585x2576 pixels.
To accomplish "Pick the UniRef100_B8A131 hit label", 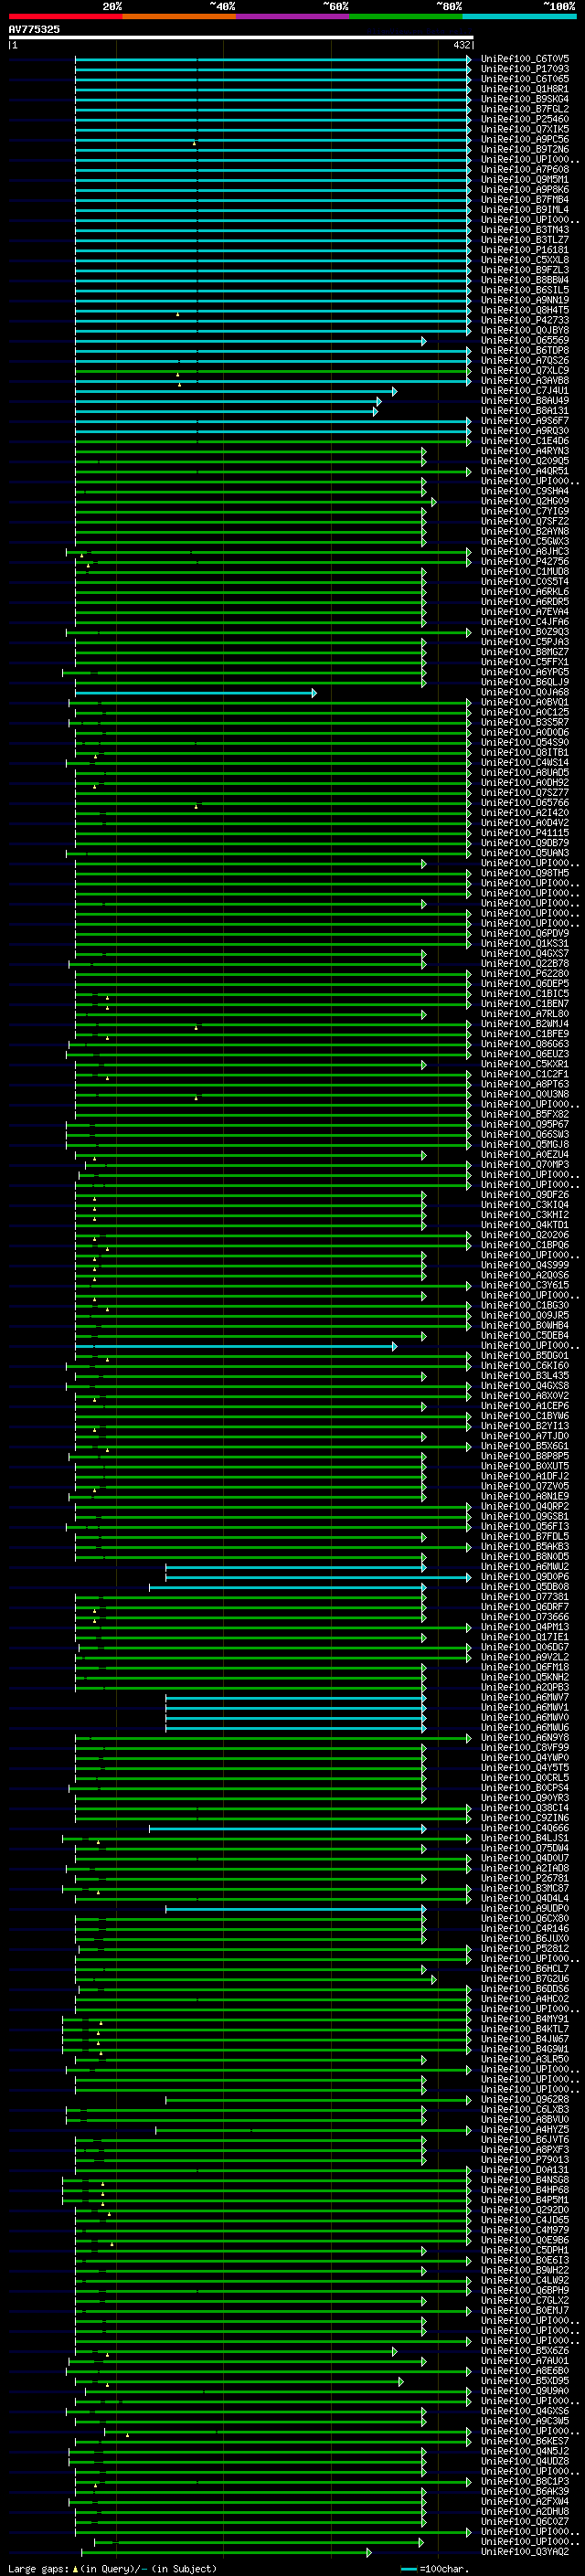I will 525,411.
